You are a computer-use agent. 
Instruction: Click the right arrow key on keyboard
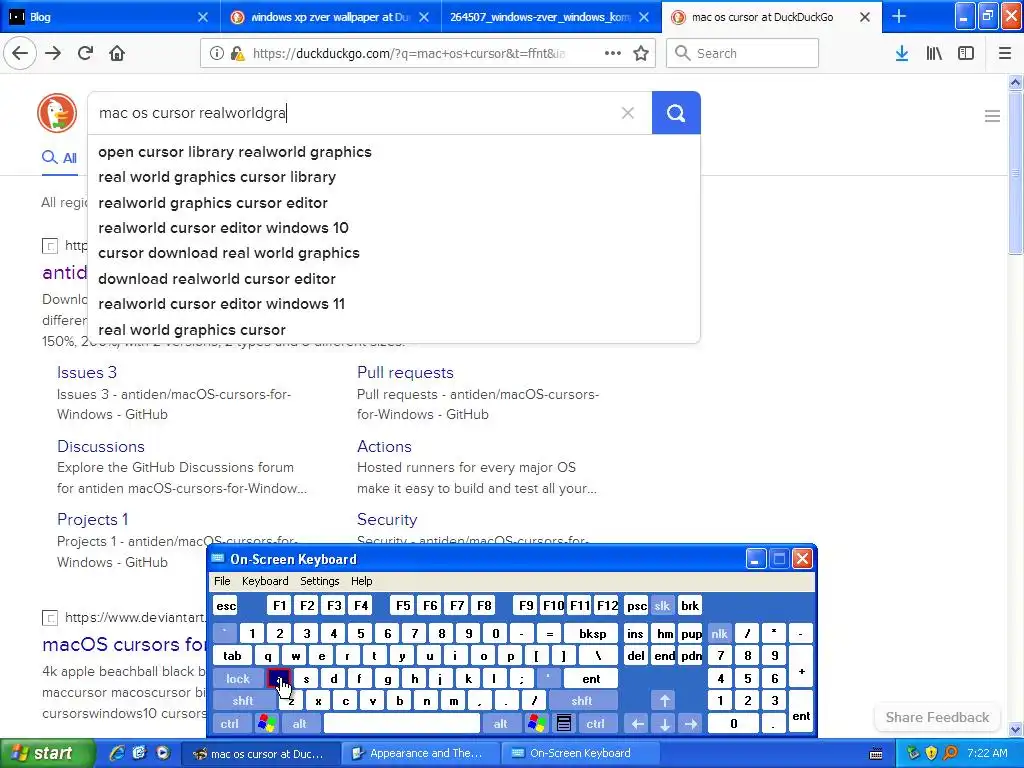click(691, 724)
